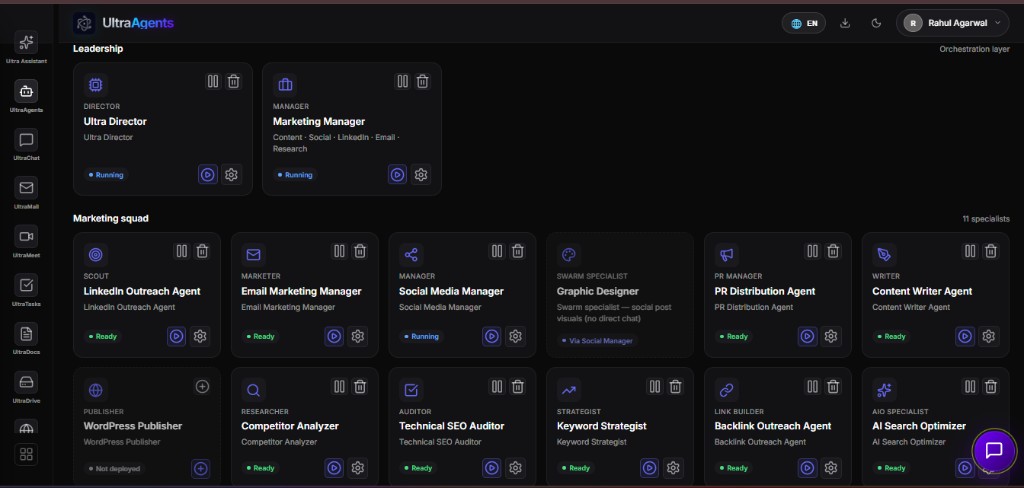Image resolution: width=1024 pixels, height=488 pixels.
Task: Open Keyword Strategist settings gear
Action: click(673, 468)
